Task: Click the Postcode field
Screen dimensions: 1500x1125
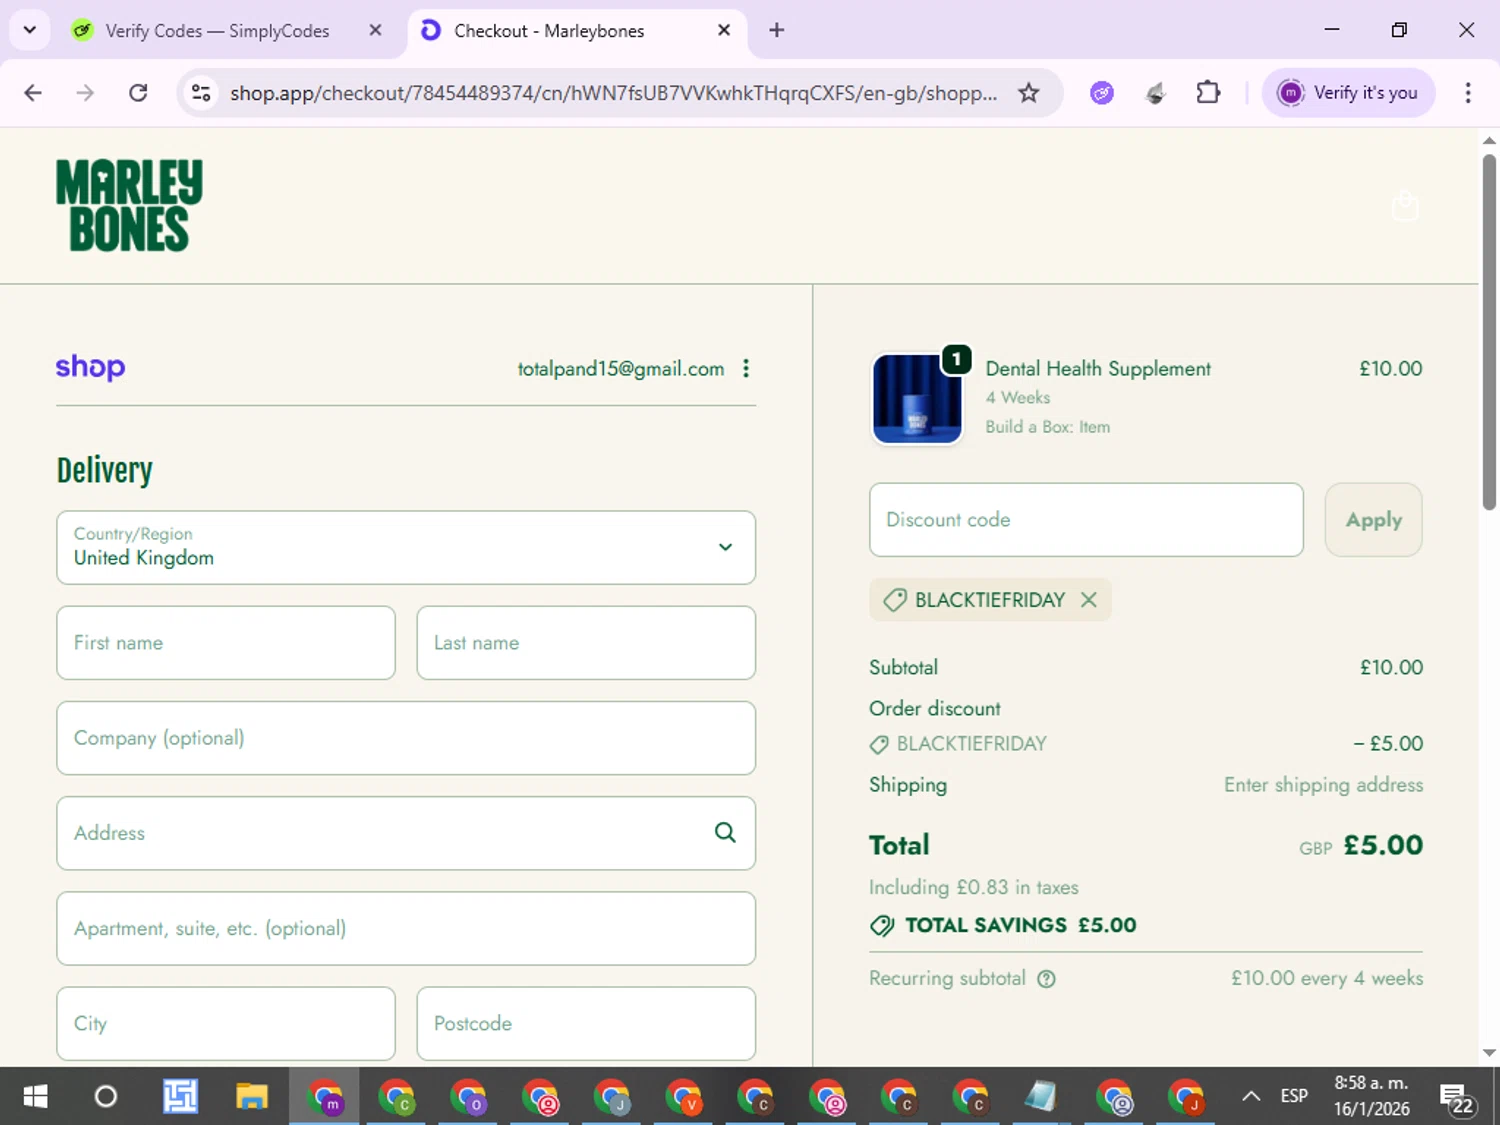Action: 586,1024
